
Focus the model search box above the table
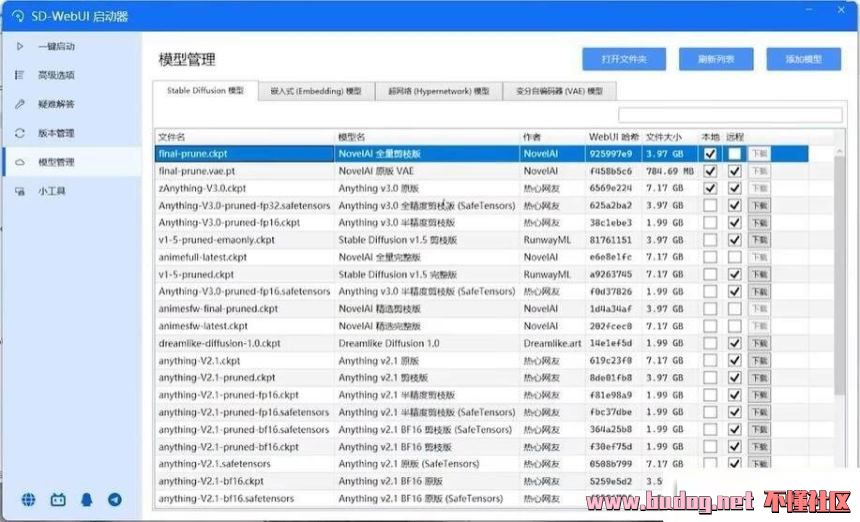(x=730, y=115)
